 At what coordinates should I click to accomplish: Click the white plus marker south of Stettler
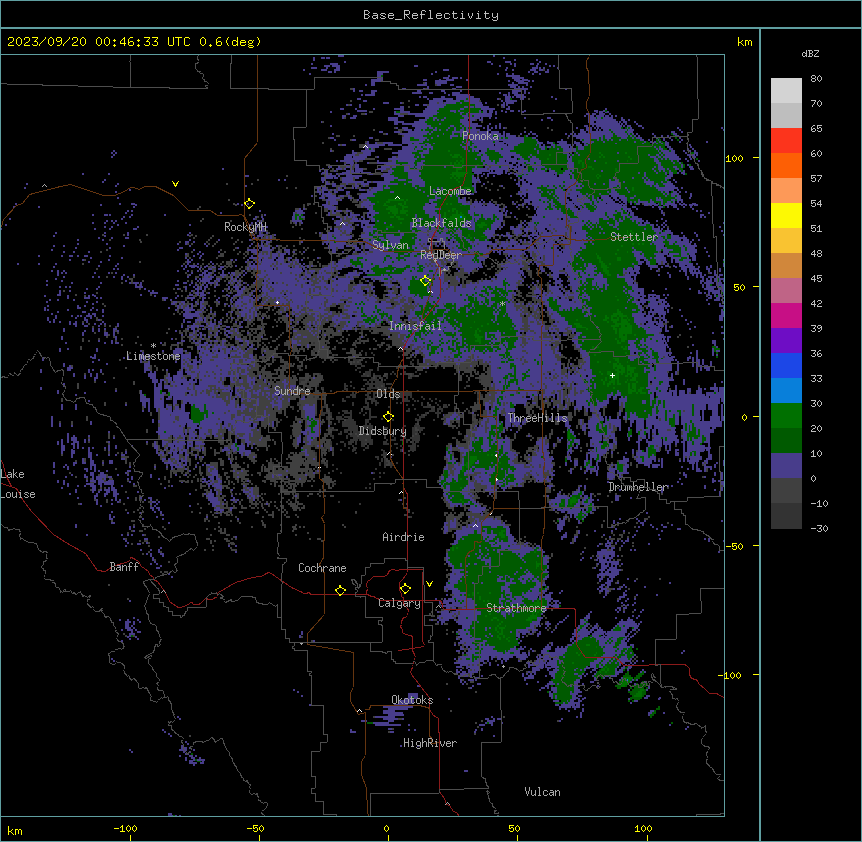[x=612, y=375]
